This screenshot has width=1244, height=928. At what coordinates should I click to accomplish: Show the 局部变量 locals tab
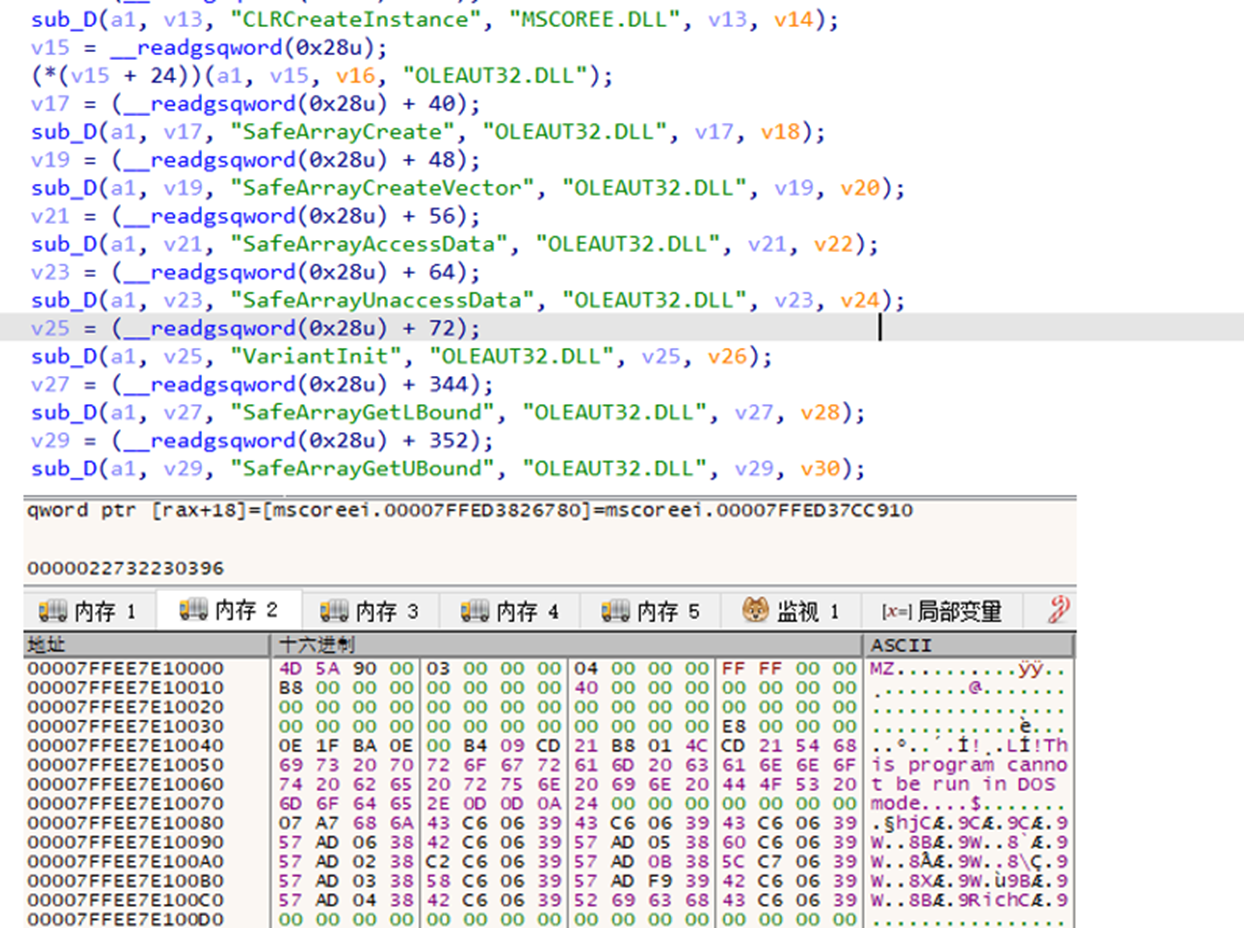click(940, 611)
